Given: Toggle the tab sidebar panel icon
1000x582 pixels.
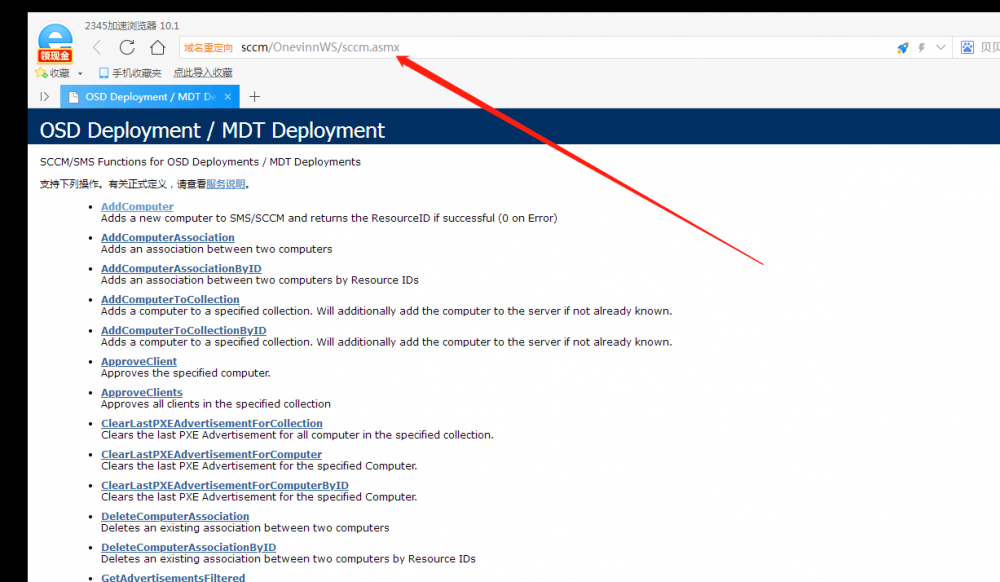Looking at the screenshot, I should (x=44, y=97).
